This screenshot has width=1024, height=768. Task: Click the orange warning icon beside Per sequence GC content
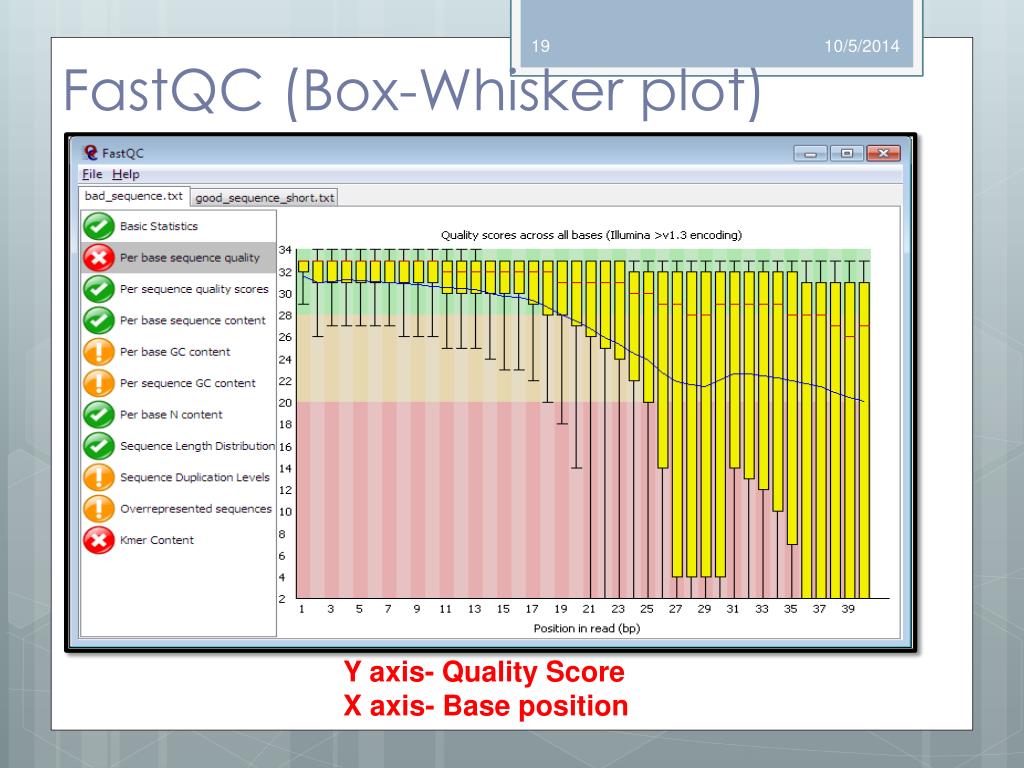point(99,383)
